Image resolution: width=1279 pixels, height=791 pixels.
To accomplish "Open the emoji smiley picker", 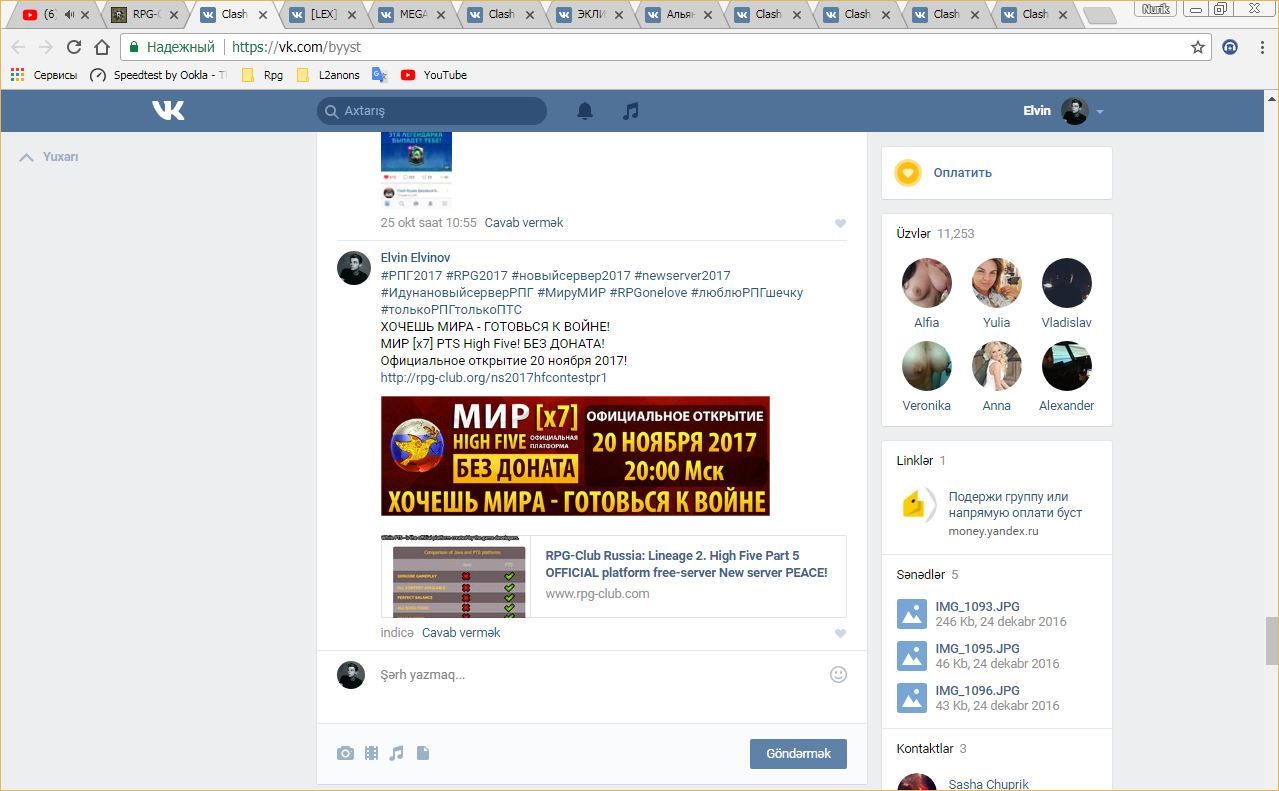I will [x=838, y=675].
